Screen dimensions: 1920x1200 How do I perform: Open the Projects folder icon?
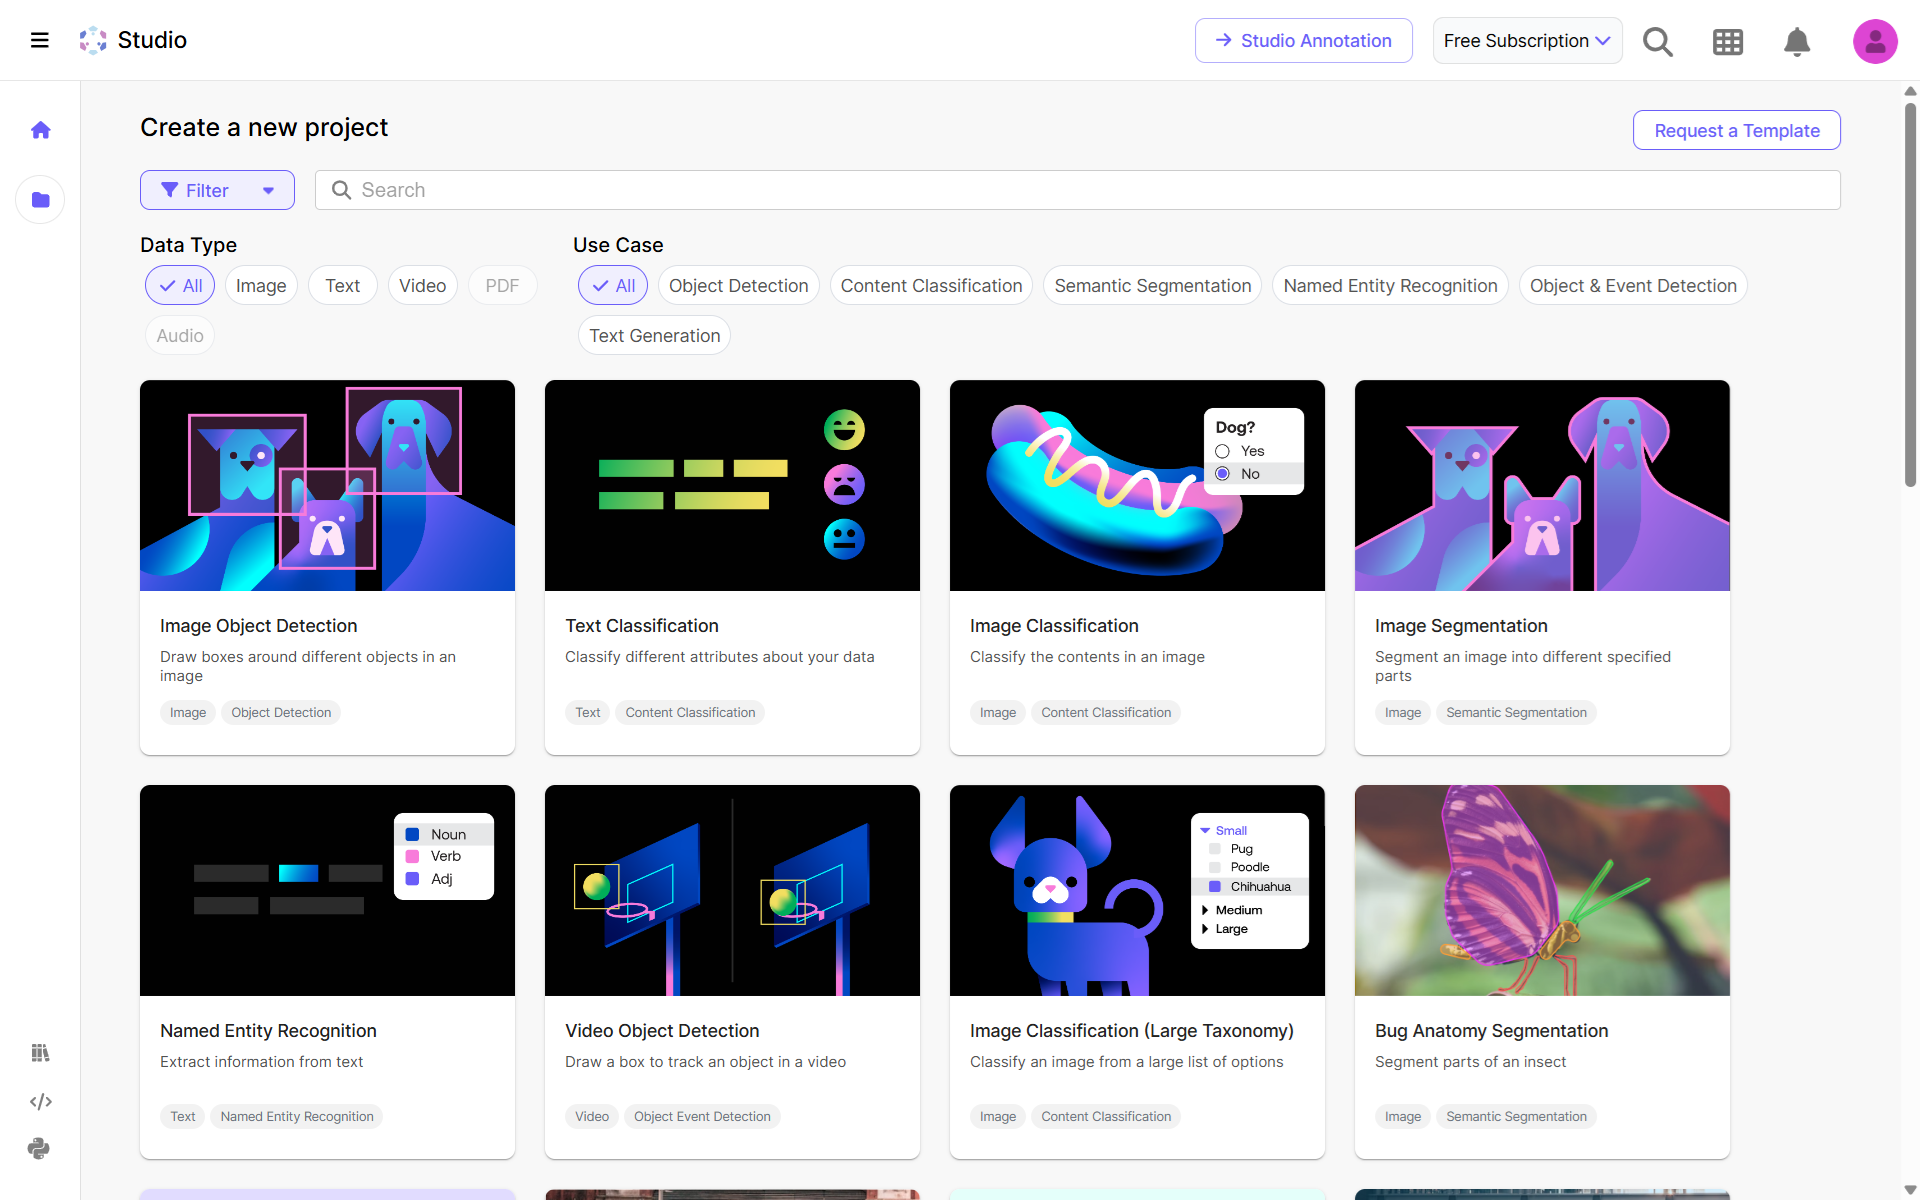[41, 200]
